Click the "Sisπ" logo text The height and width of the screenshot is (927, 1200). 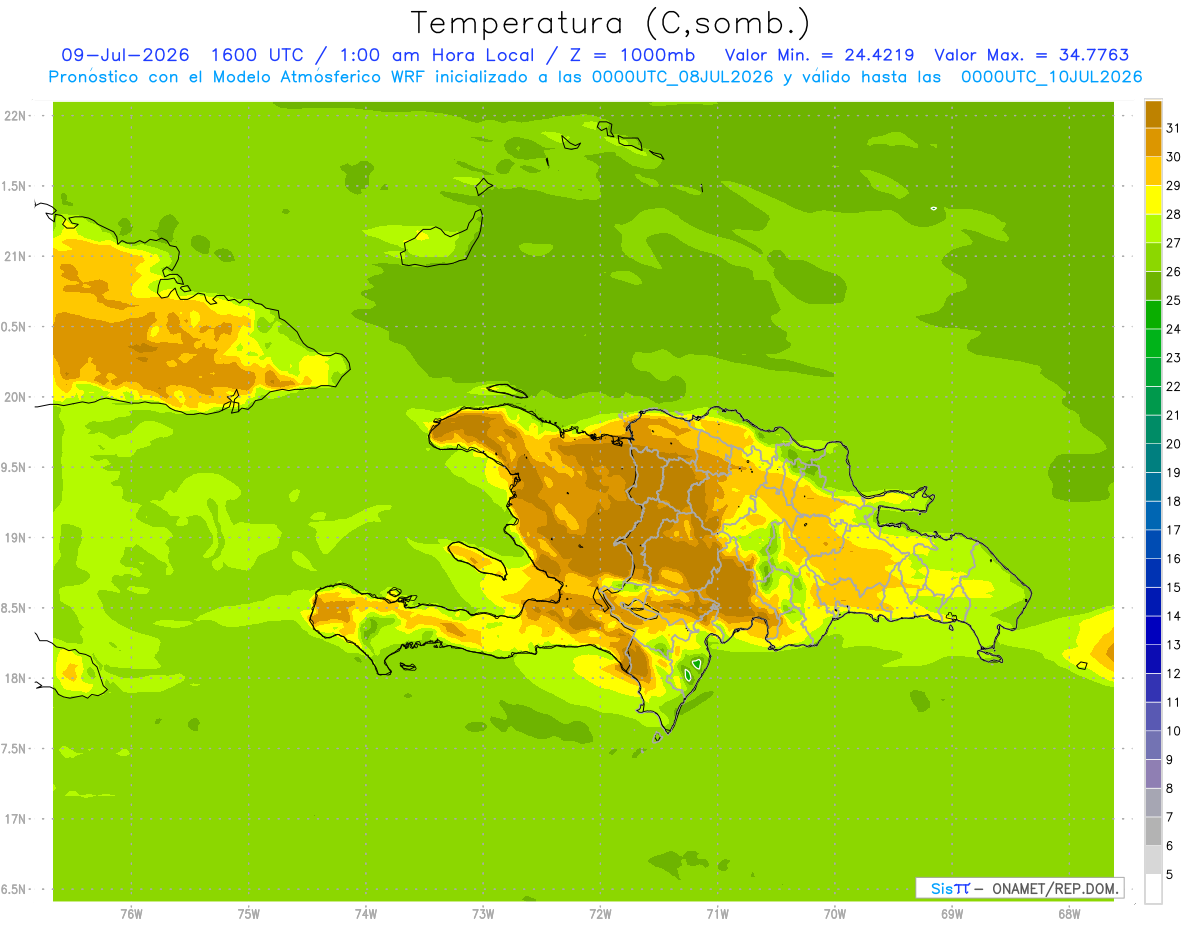point(950,888)
